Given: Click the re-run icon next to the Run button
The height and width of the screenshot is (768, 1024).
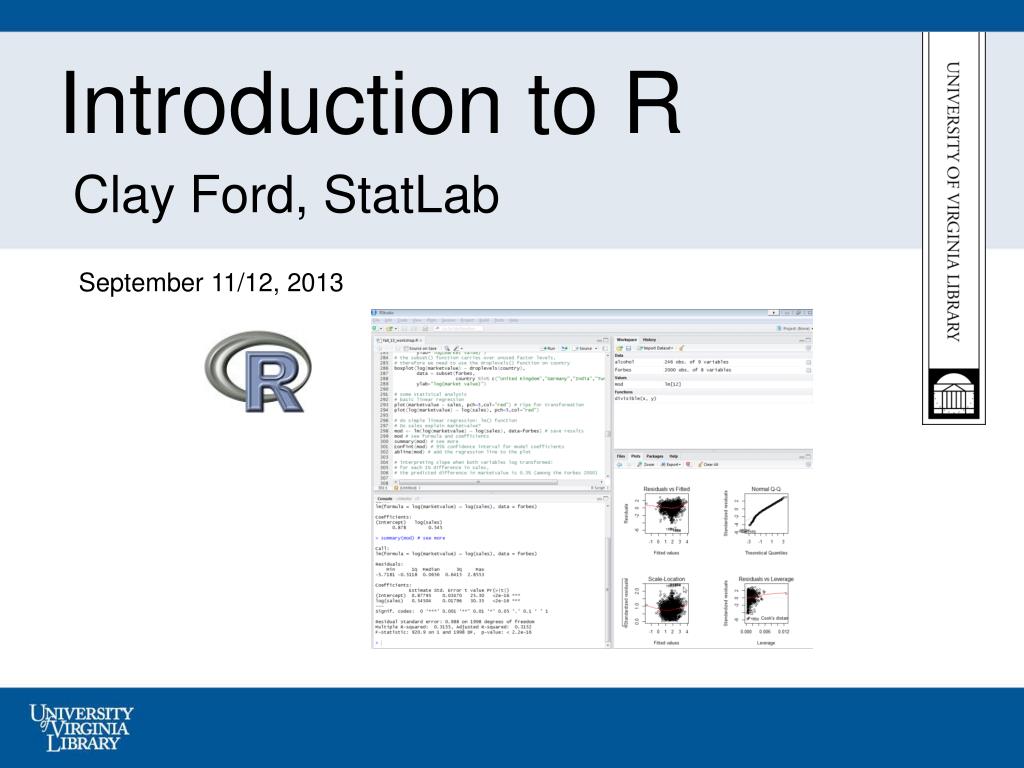Looking at the screenshot, I should (565, 348).
